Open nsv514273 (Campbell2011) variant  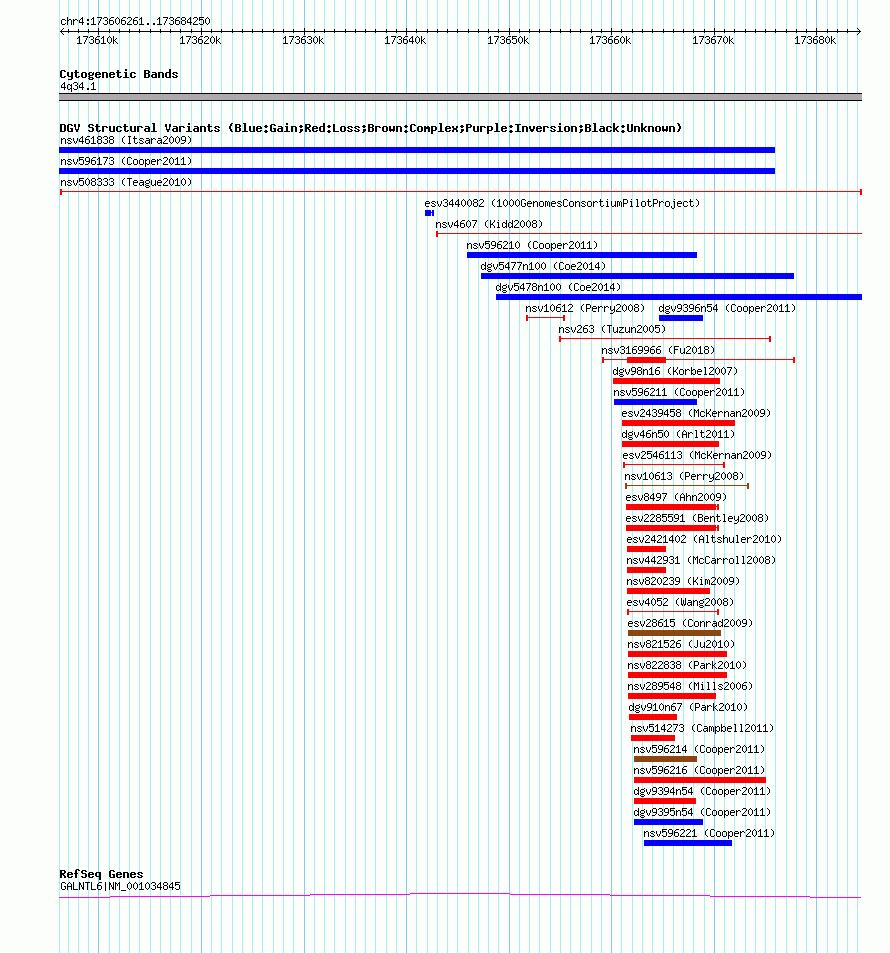click(702, 728)
